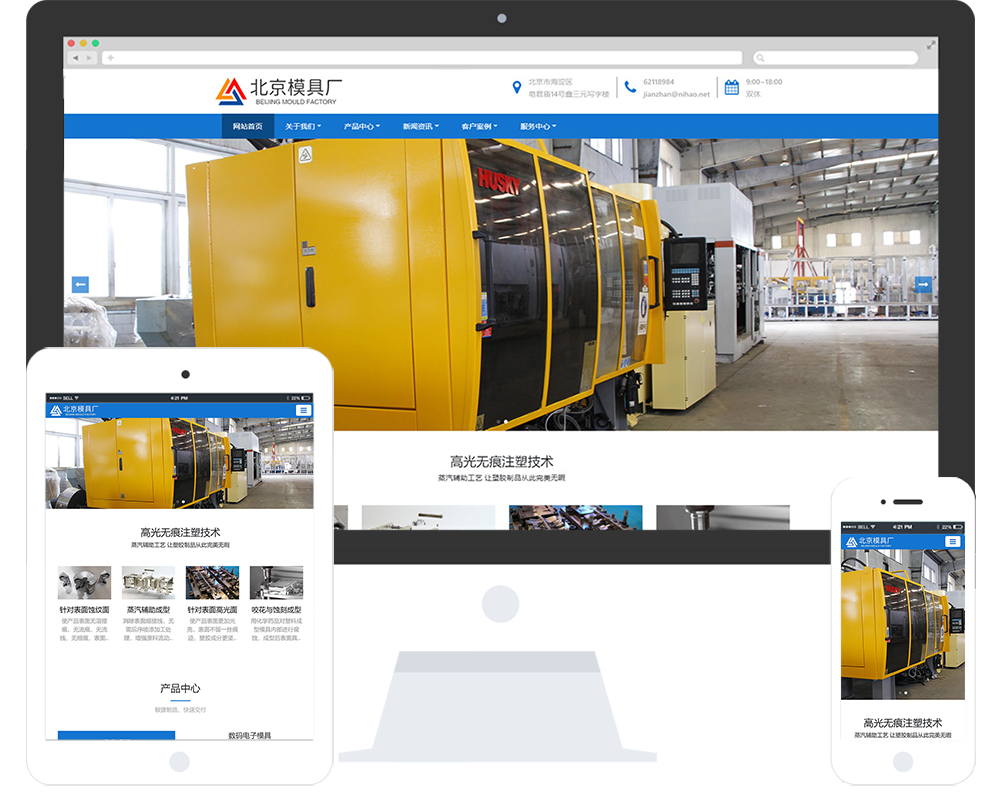Click the browser back arrow on desktop
The height and width of the screenshot is (800, 1000).
76,58
